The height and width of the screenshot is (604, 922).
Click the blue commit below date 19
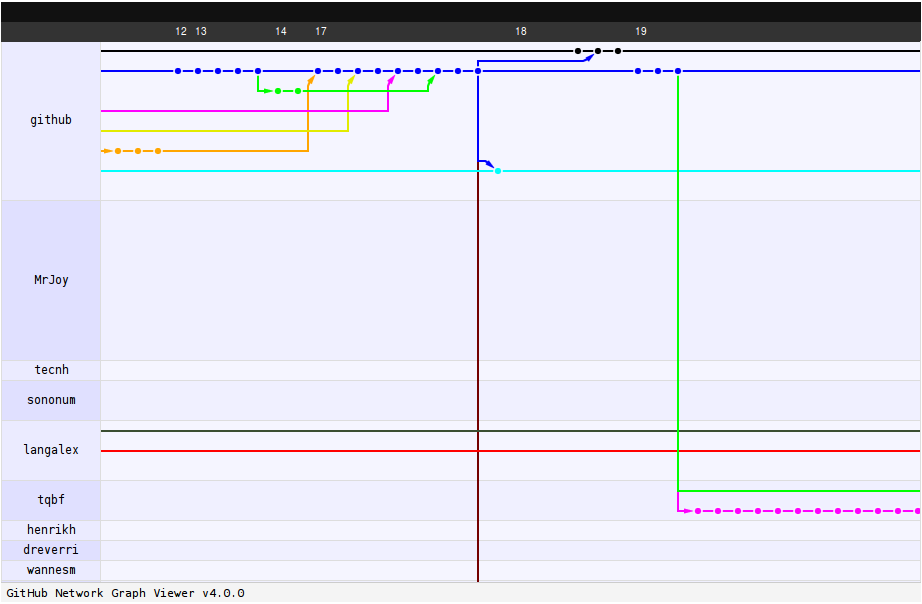click(x=638, y=71)
